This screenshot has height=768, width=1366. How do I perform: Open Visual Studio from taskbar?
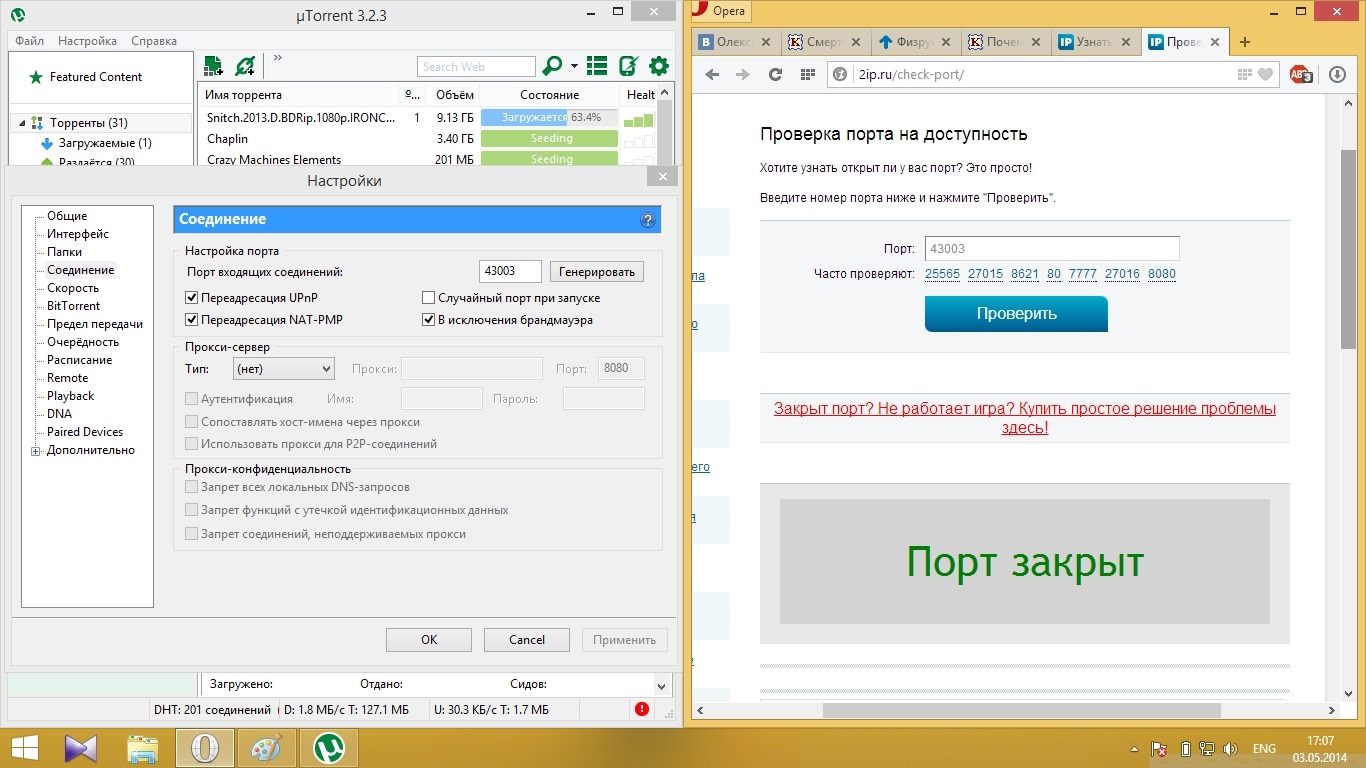[81, 747]
